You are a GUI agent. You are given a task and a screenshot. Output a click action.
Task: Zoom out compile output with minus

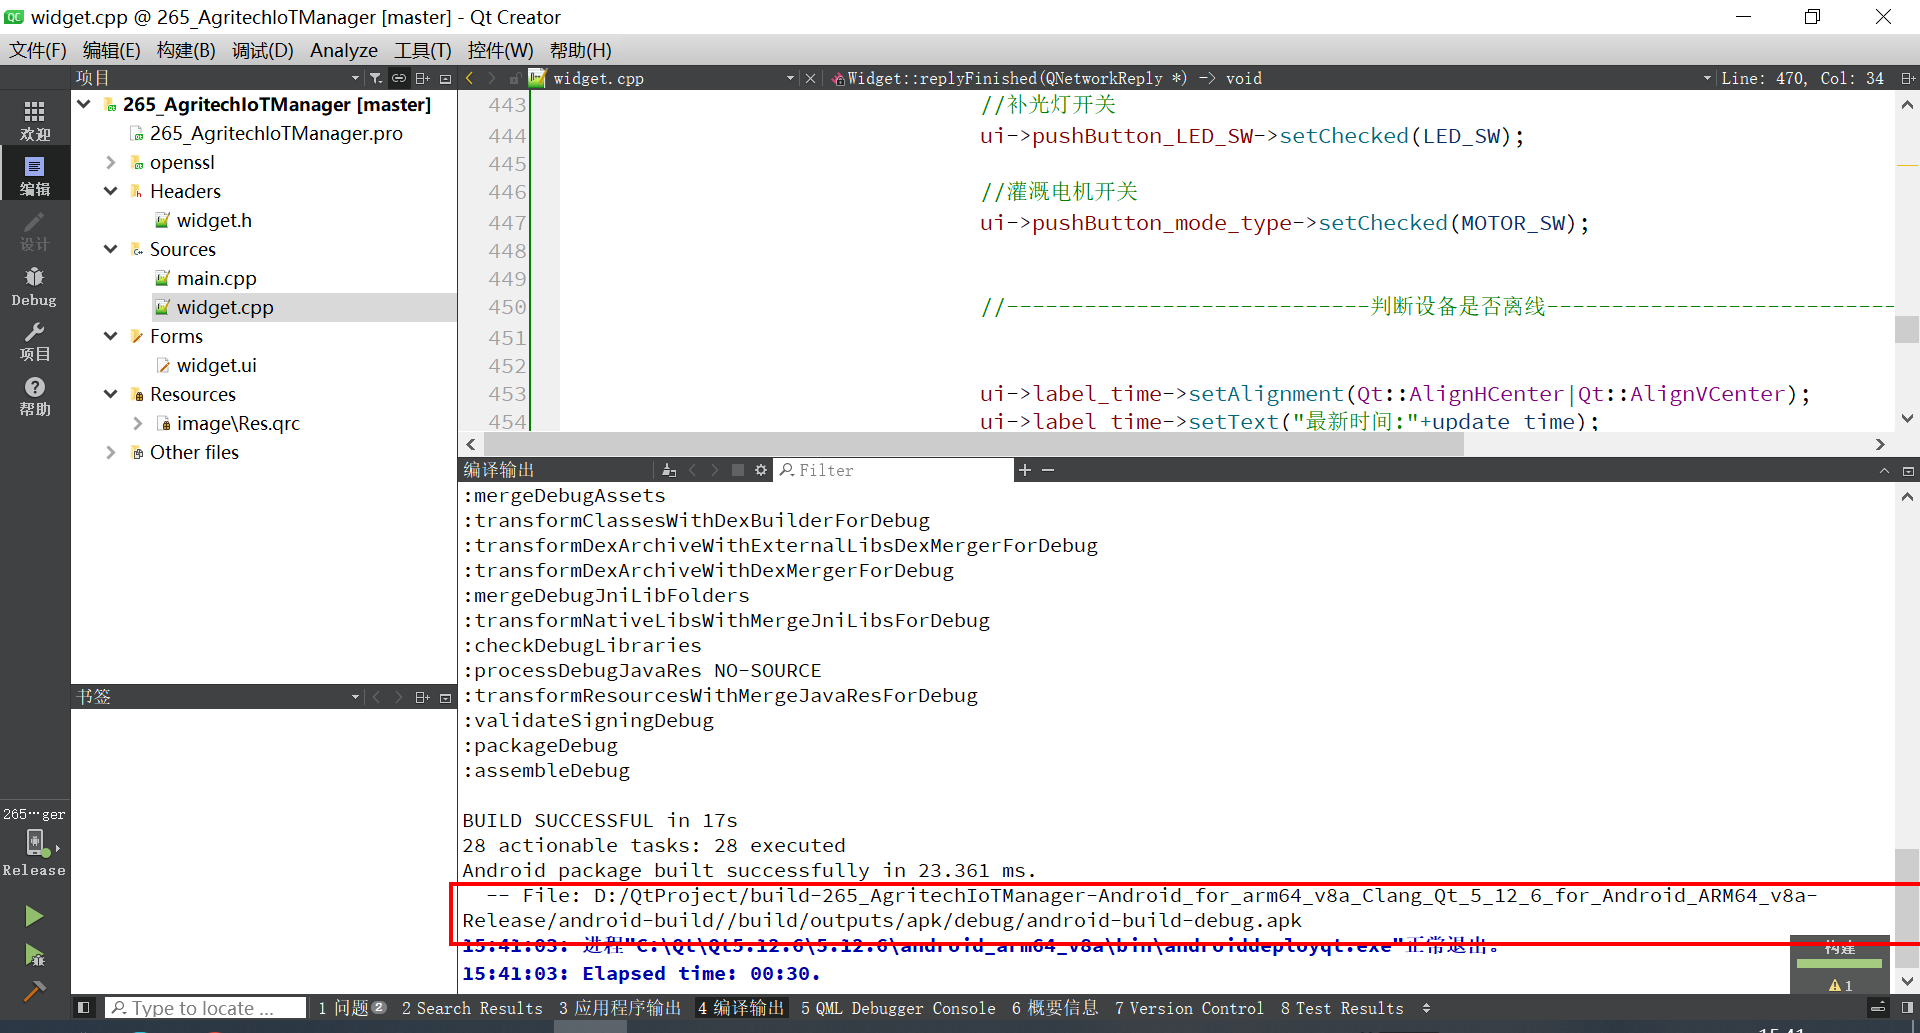coord(1048,470)
